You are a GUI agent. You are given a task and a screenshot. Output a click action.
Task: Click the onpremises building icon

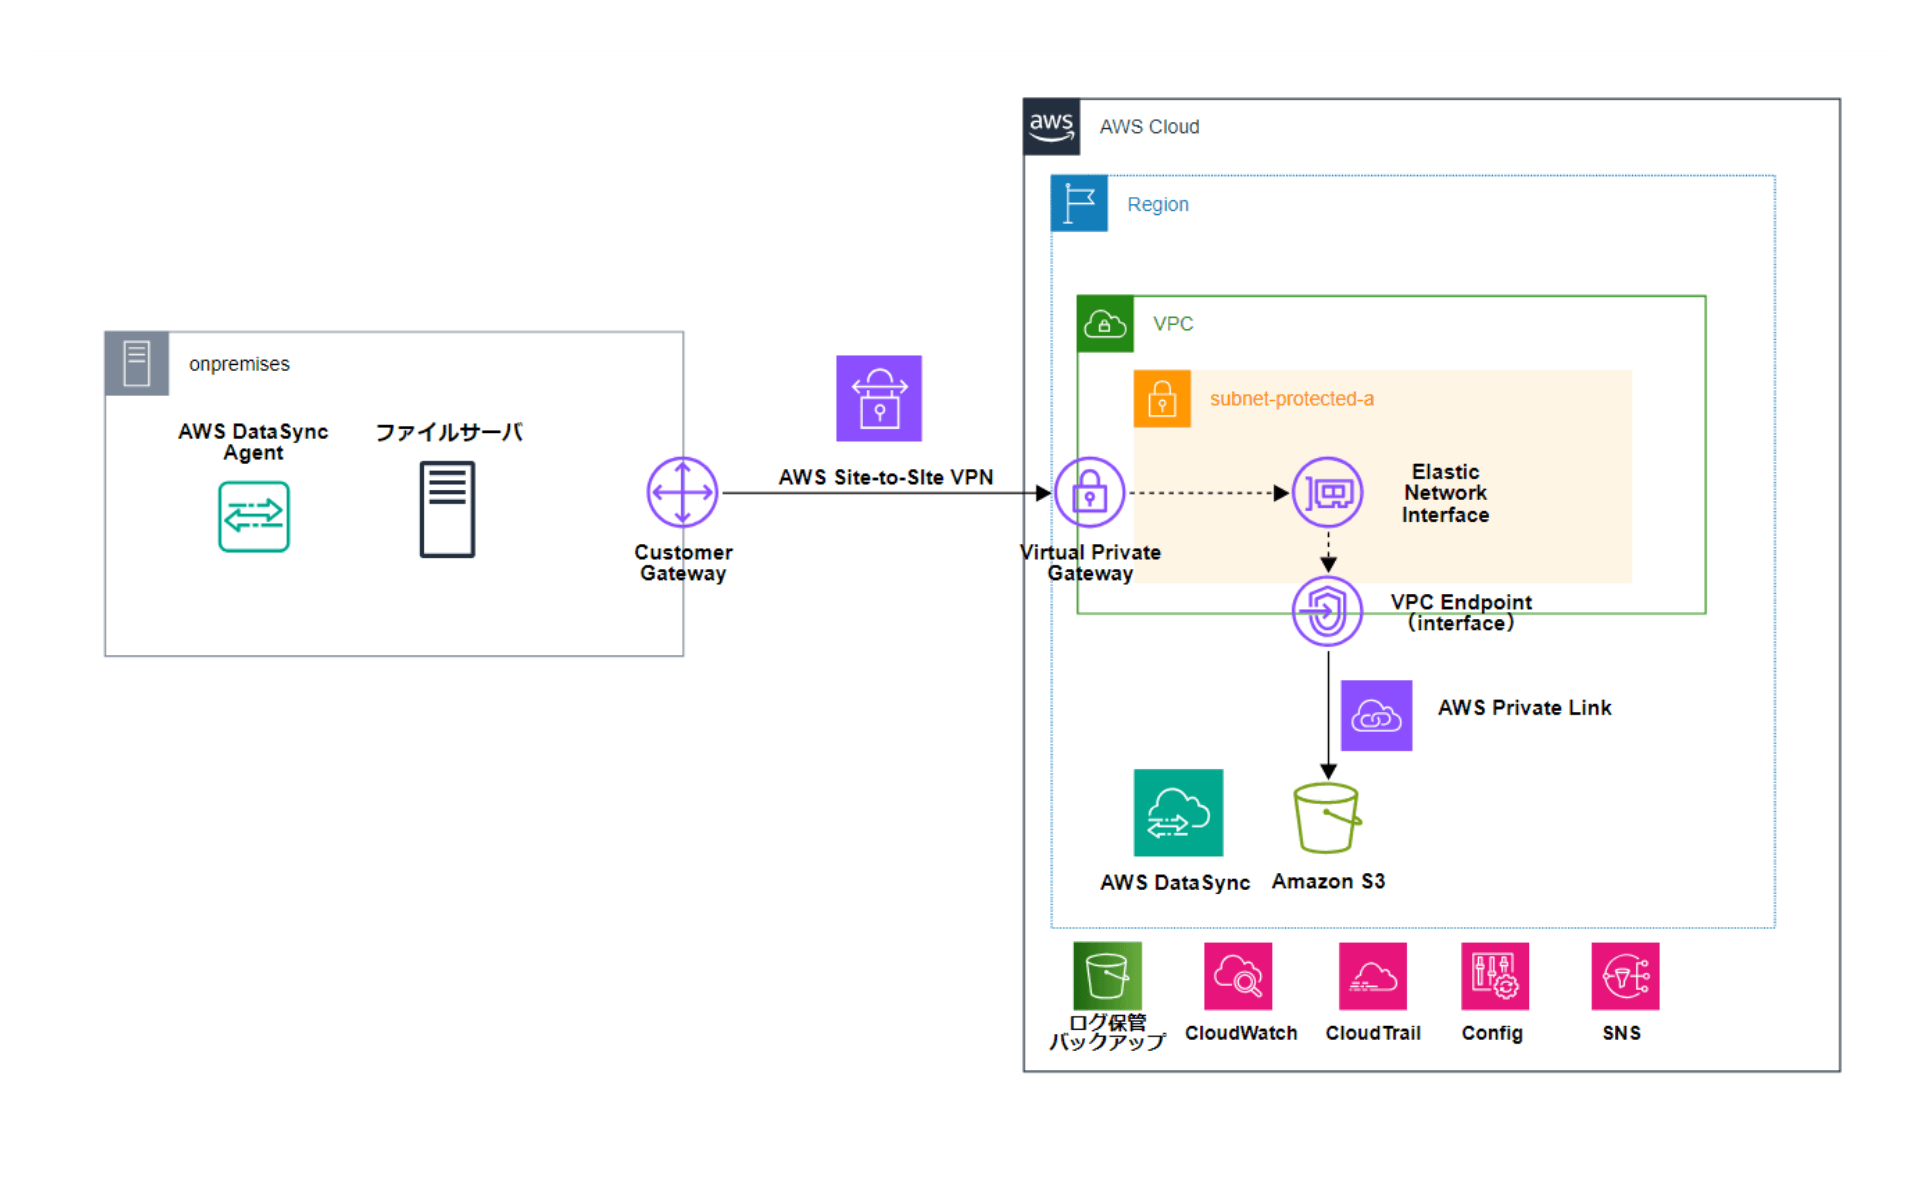[x=137, y=363]
